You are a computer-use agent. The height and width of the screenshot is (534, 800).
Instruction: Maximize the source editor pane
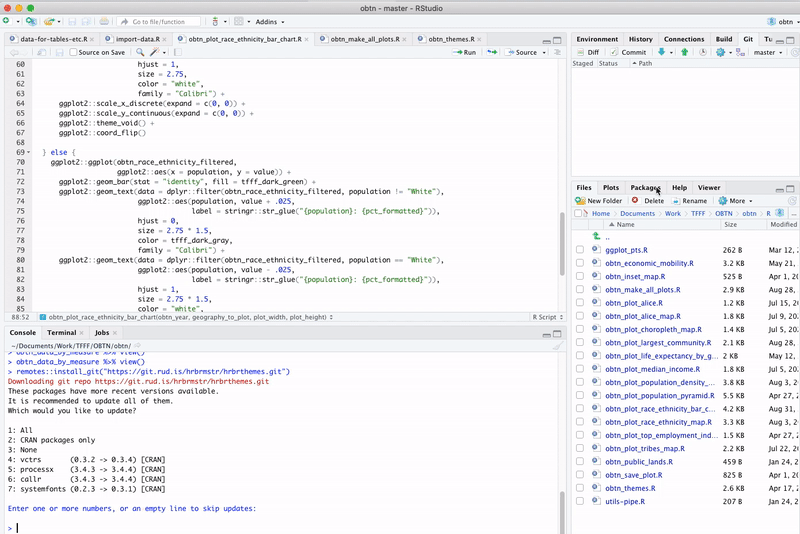pos(557,40)
